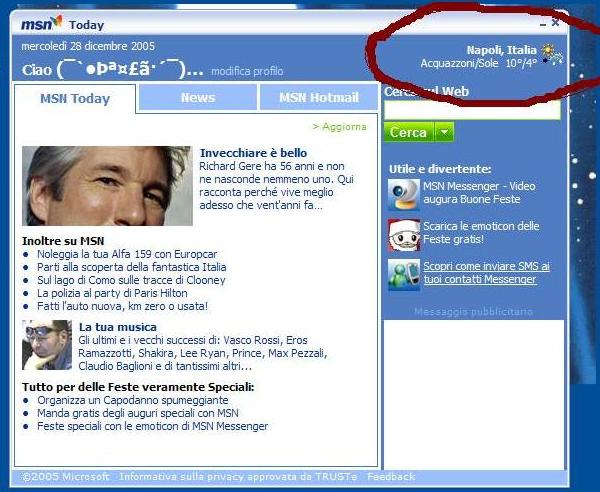Viewport: 600px width, 492px height.
Task: Open the MSN Messenger webcam icon
Action: 404,194
